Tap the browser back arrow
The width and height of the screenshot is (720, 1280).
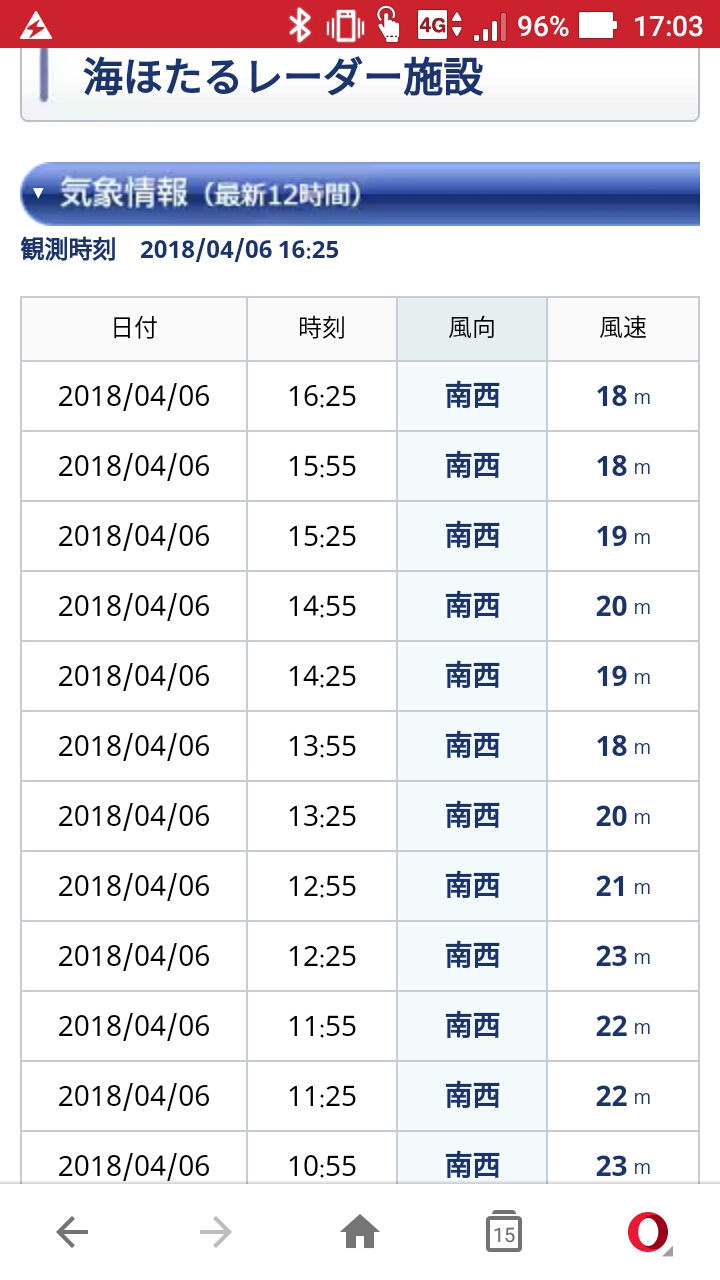72,1233
